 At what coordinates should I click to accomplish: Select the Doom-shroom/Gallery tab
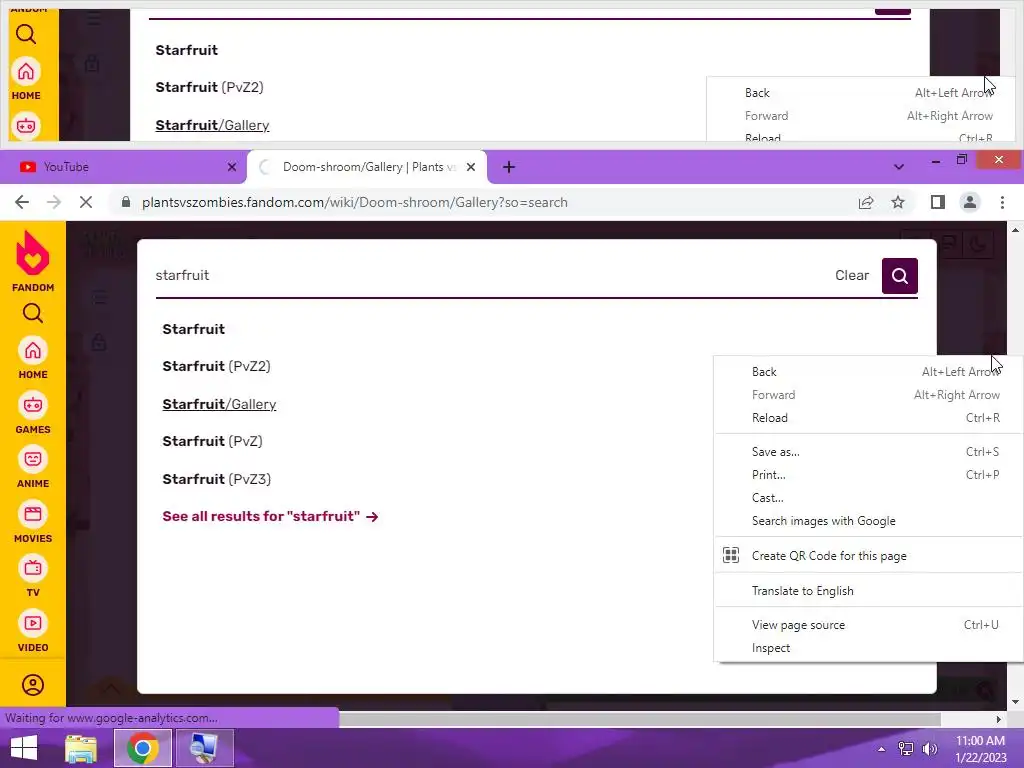click(x=367, y=167)
